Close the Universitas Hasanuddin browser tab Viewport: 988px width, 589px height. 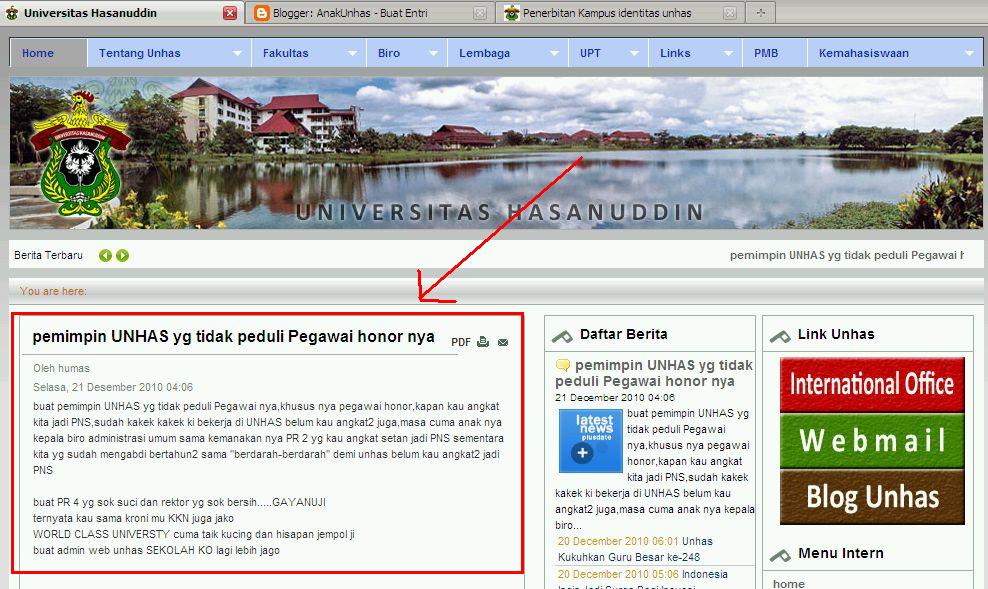[x=230, y=13]
